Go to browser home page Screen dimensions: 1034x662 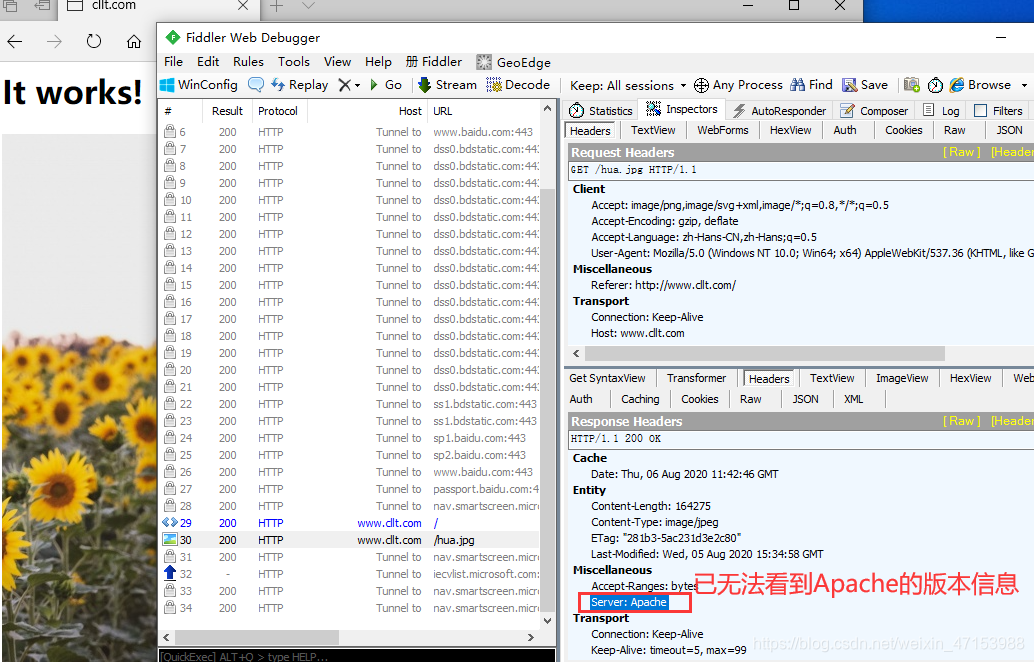pyautogui.click(x=134, y=42)
